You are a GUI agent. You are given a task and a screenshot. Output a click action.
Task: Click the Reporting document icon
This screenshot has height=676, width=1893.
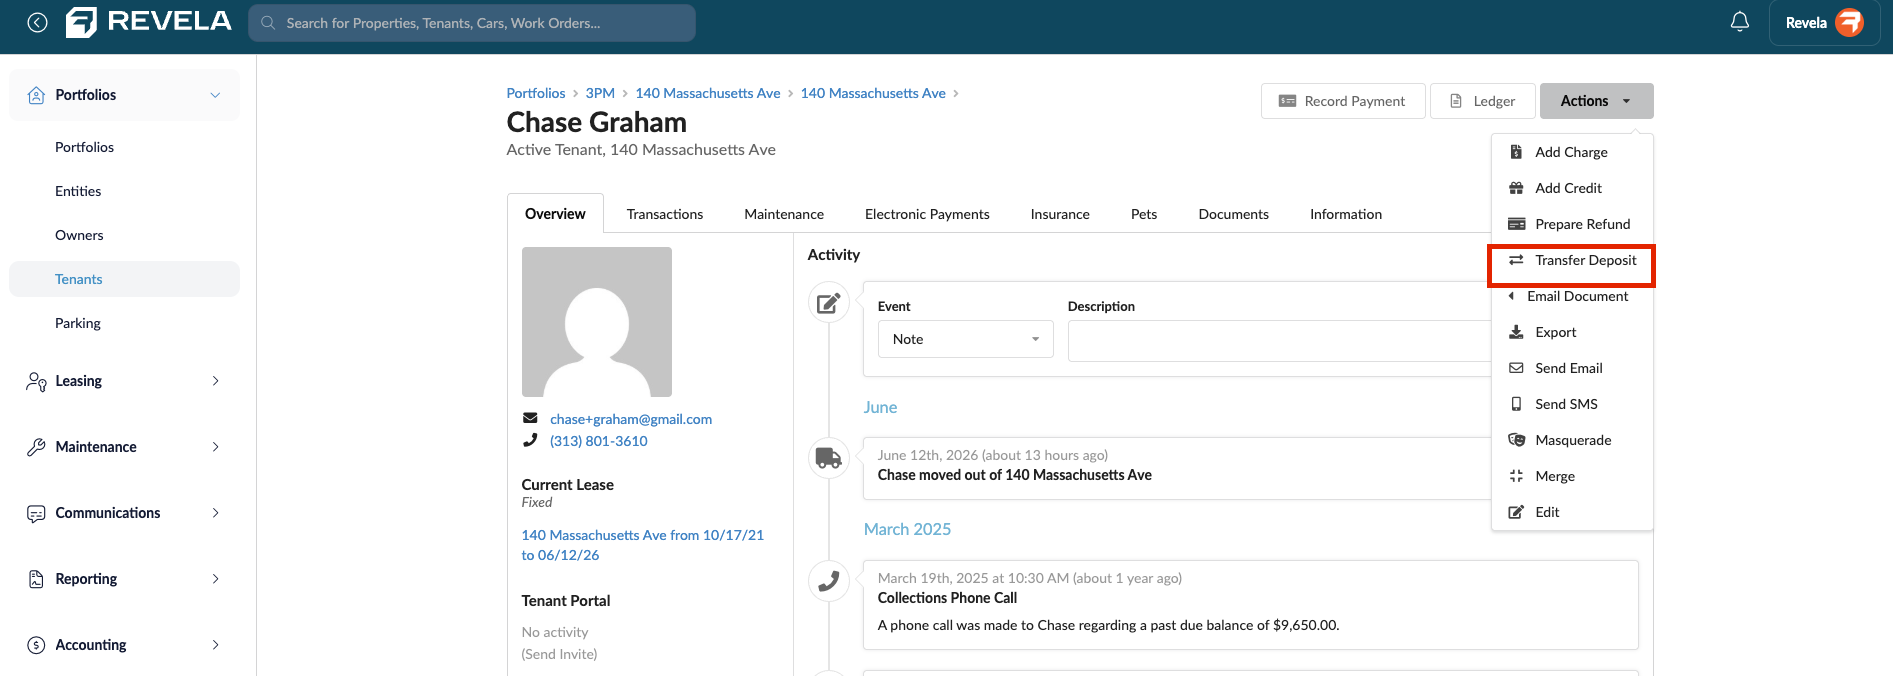[x=36, y=579]
